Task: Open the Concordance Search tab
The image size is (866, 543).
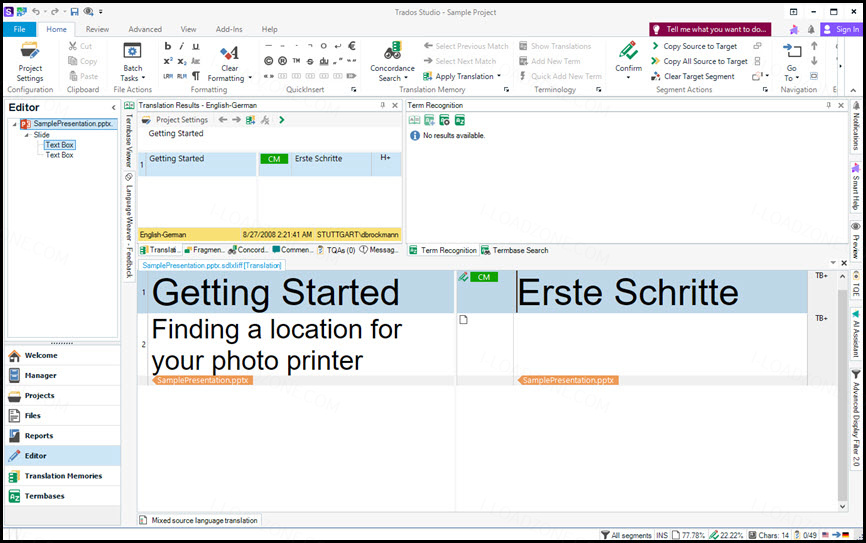Action: [248, 250]
